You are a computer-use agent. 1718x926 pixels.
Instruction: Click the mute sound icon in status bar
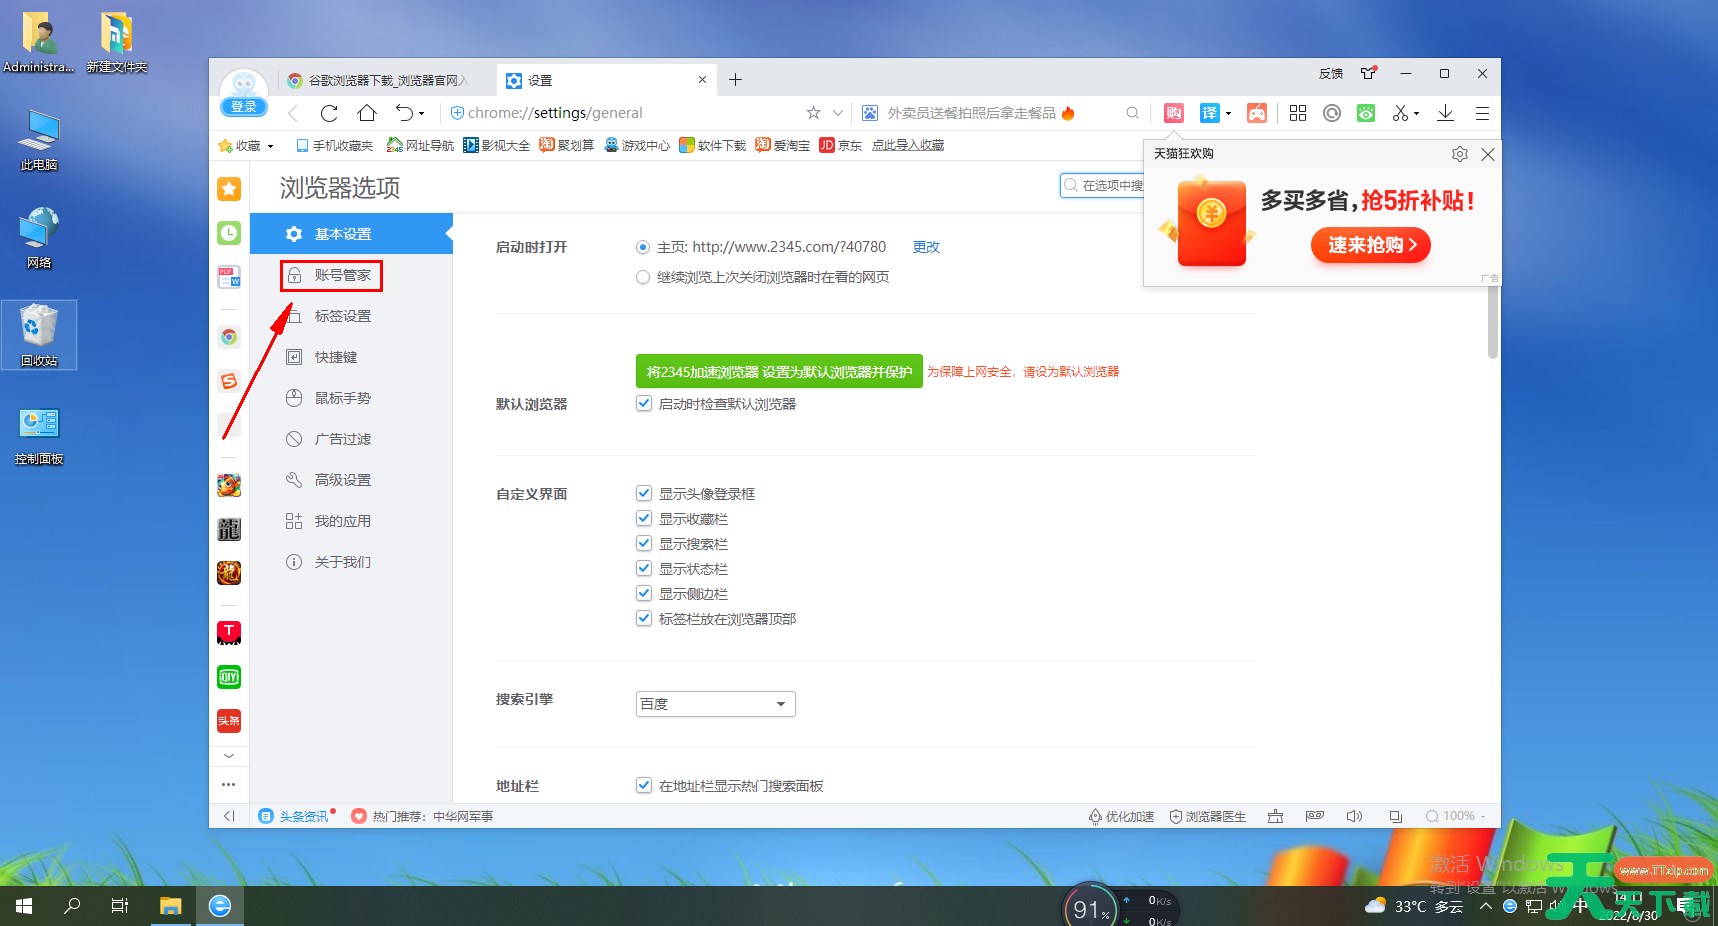click(x=1354, y=816)
